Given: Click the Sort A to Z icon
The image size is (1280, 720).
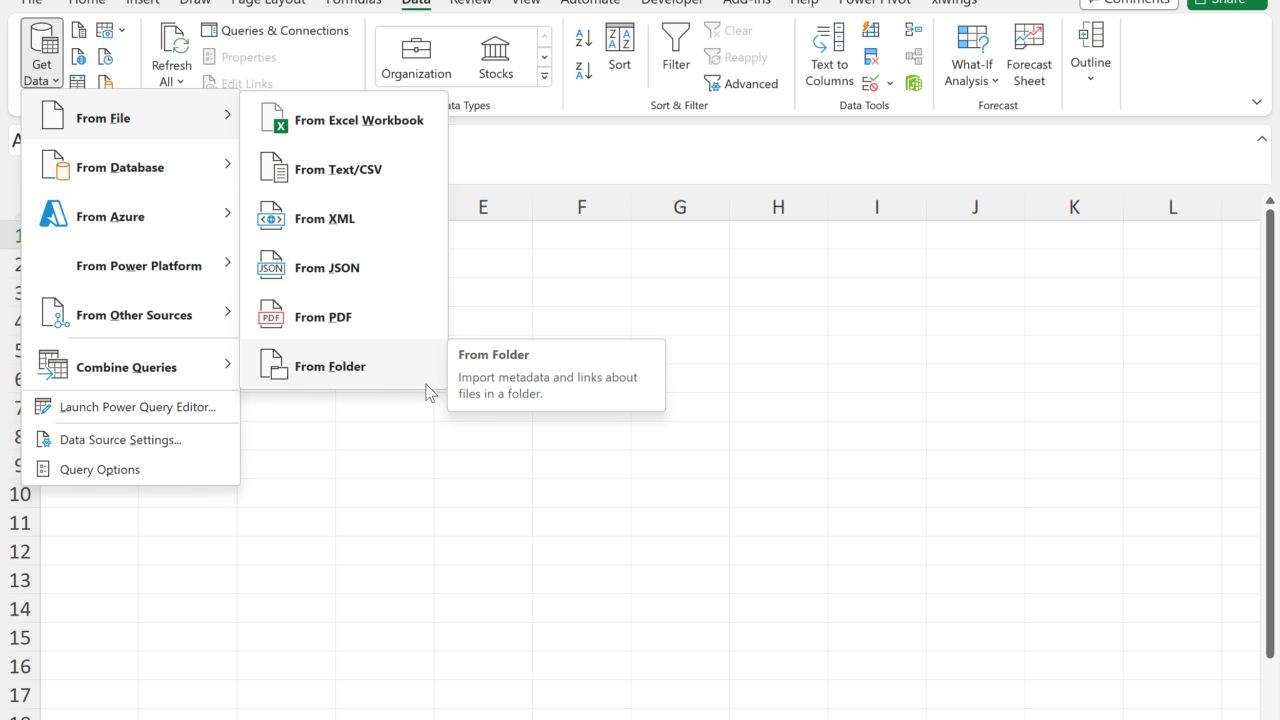Looking at the screenshot, I should pyautogui.click(x=584, y=39).
